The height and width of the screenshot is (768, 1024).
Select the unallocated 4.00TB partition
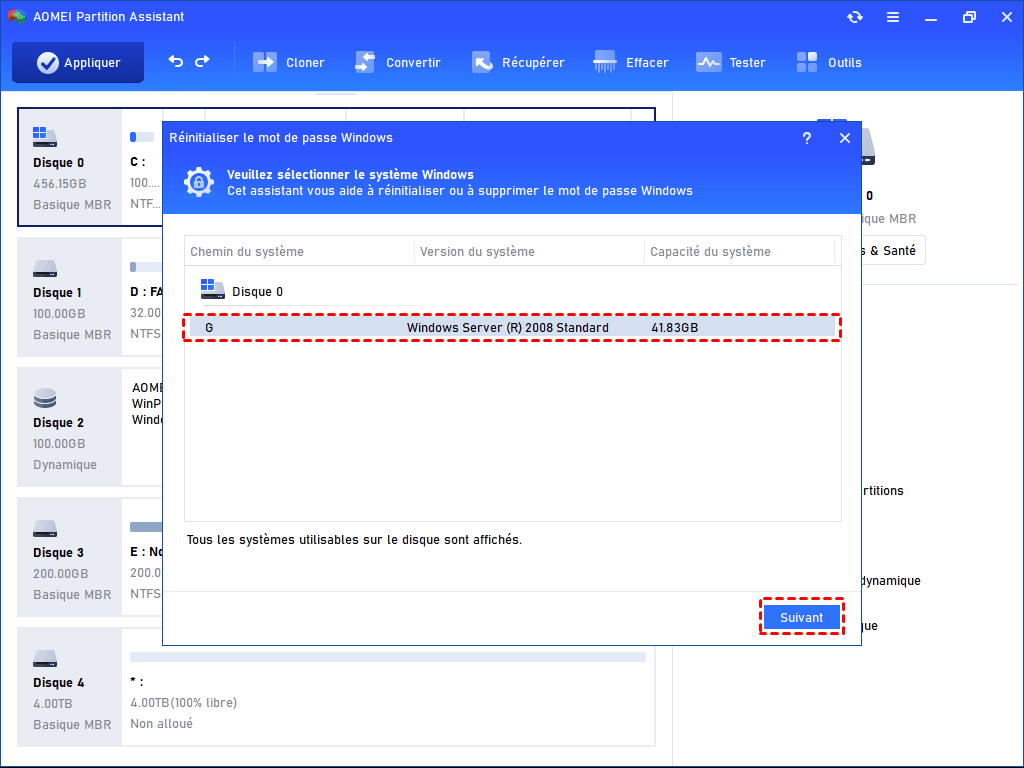[388, 687]
